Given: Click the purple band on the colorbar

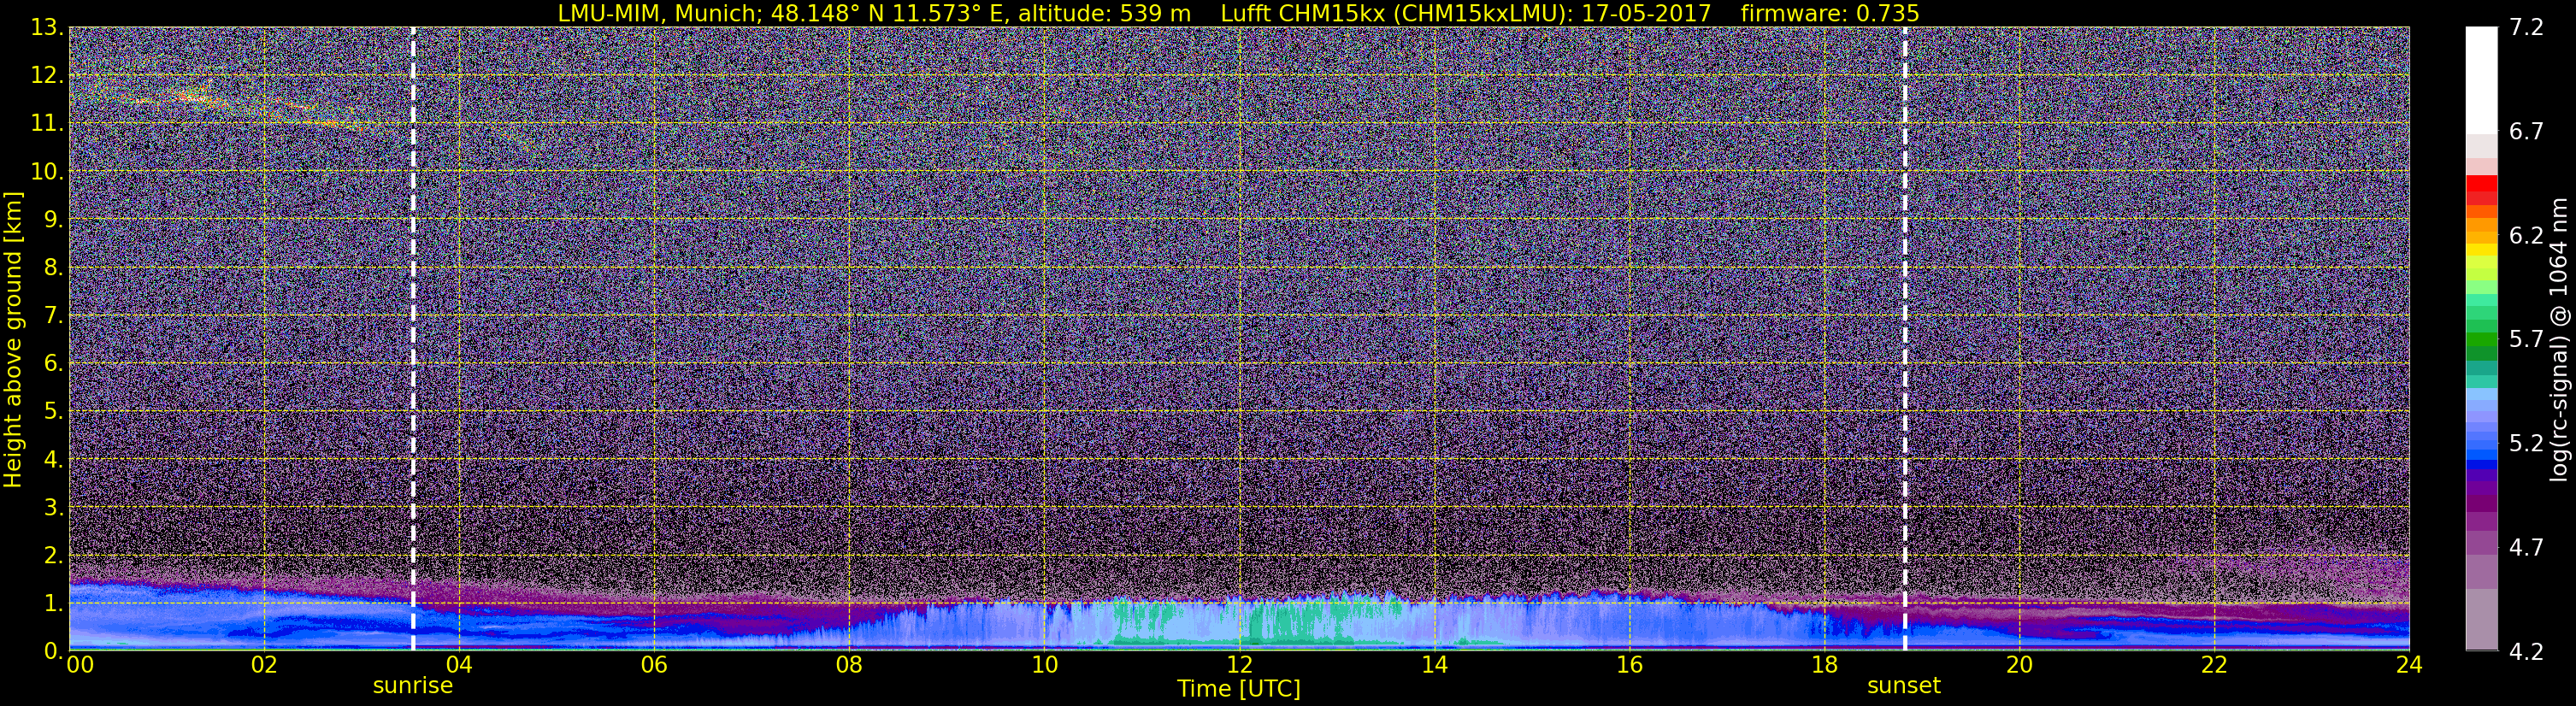Looking at the screenshot, I should tap(2481, 490).
